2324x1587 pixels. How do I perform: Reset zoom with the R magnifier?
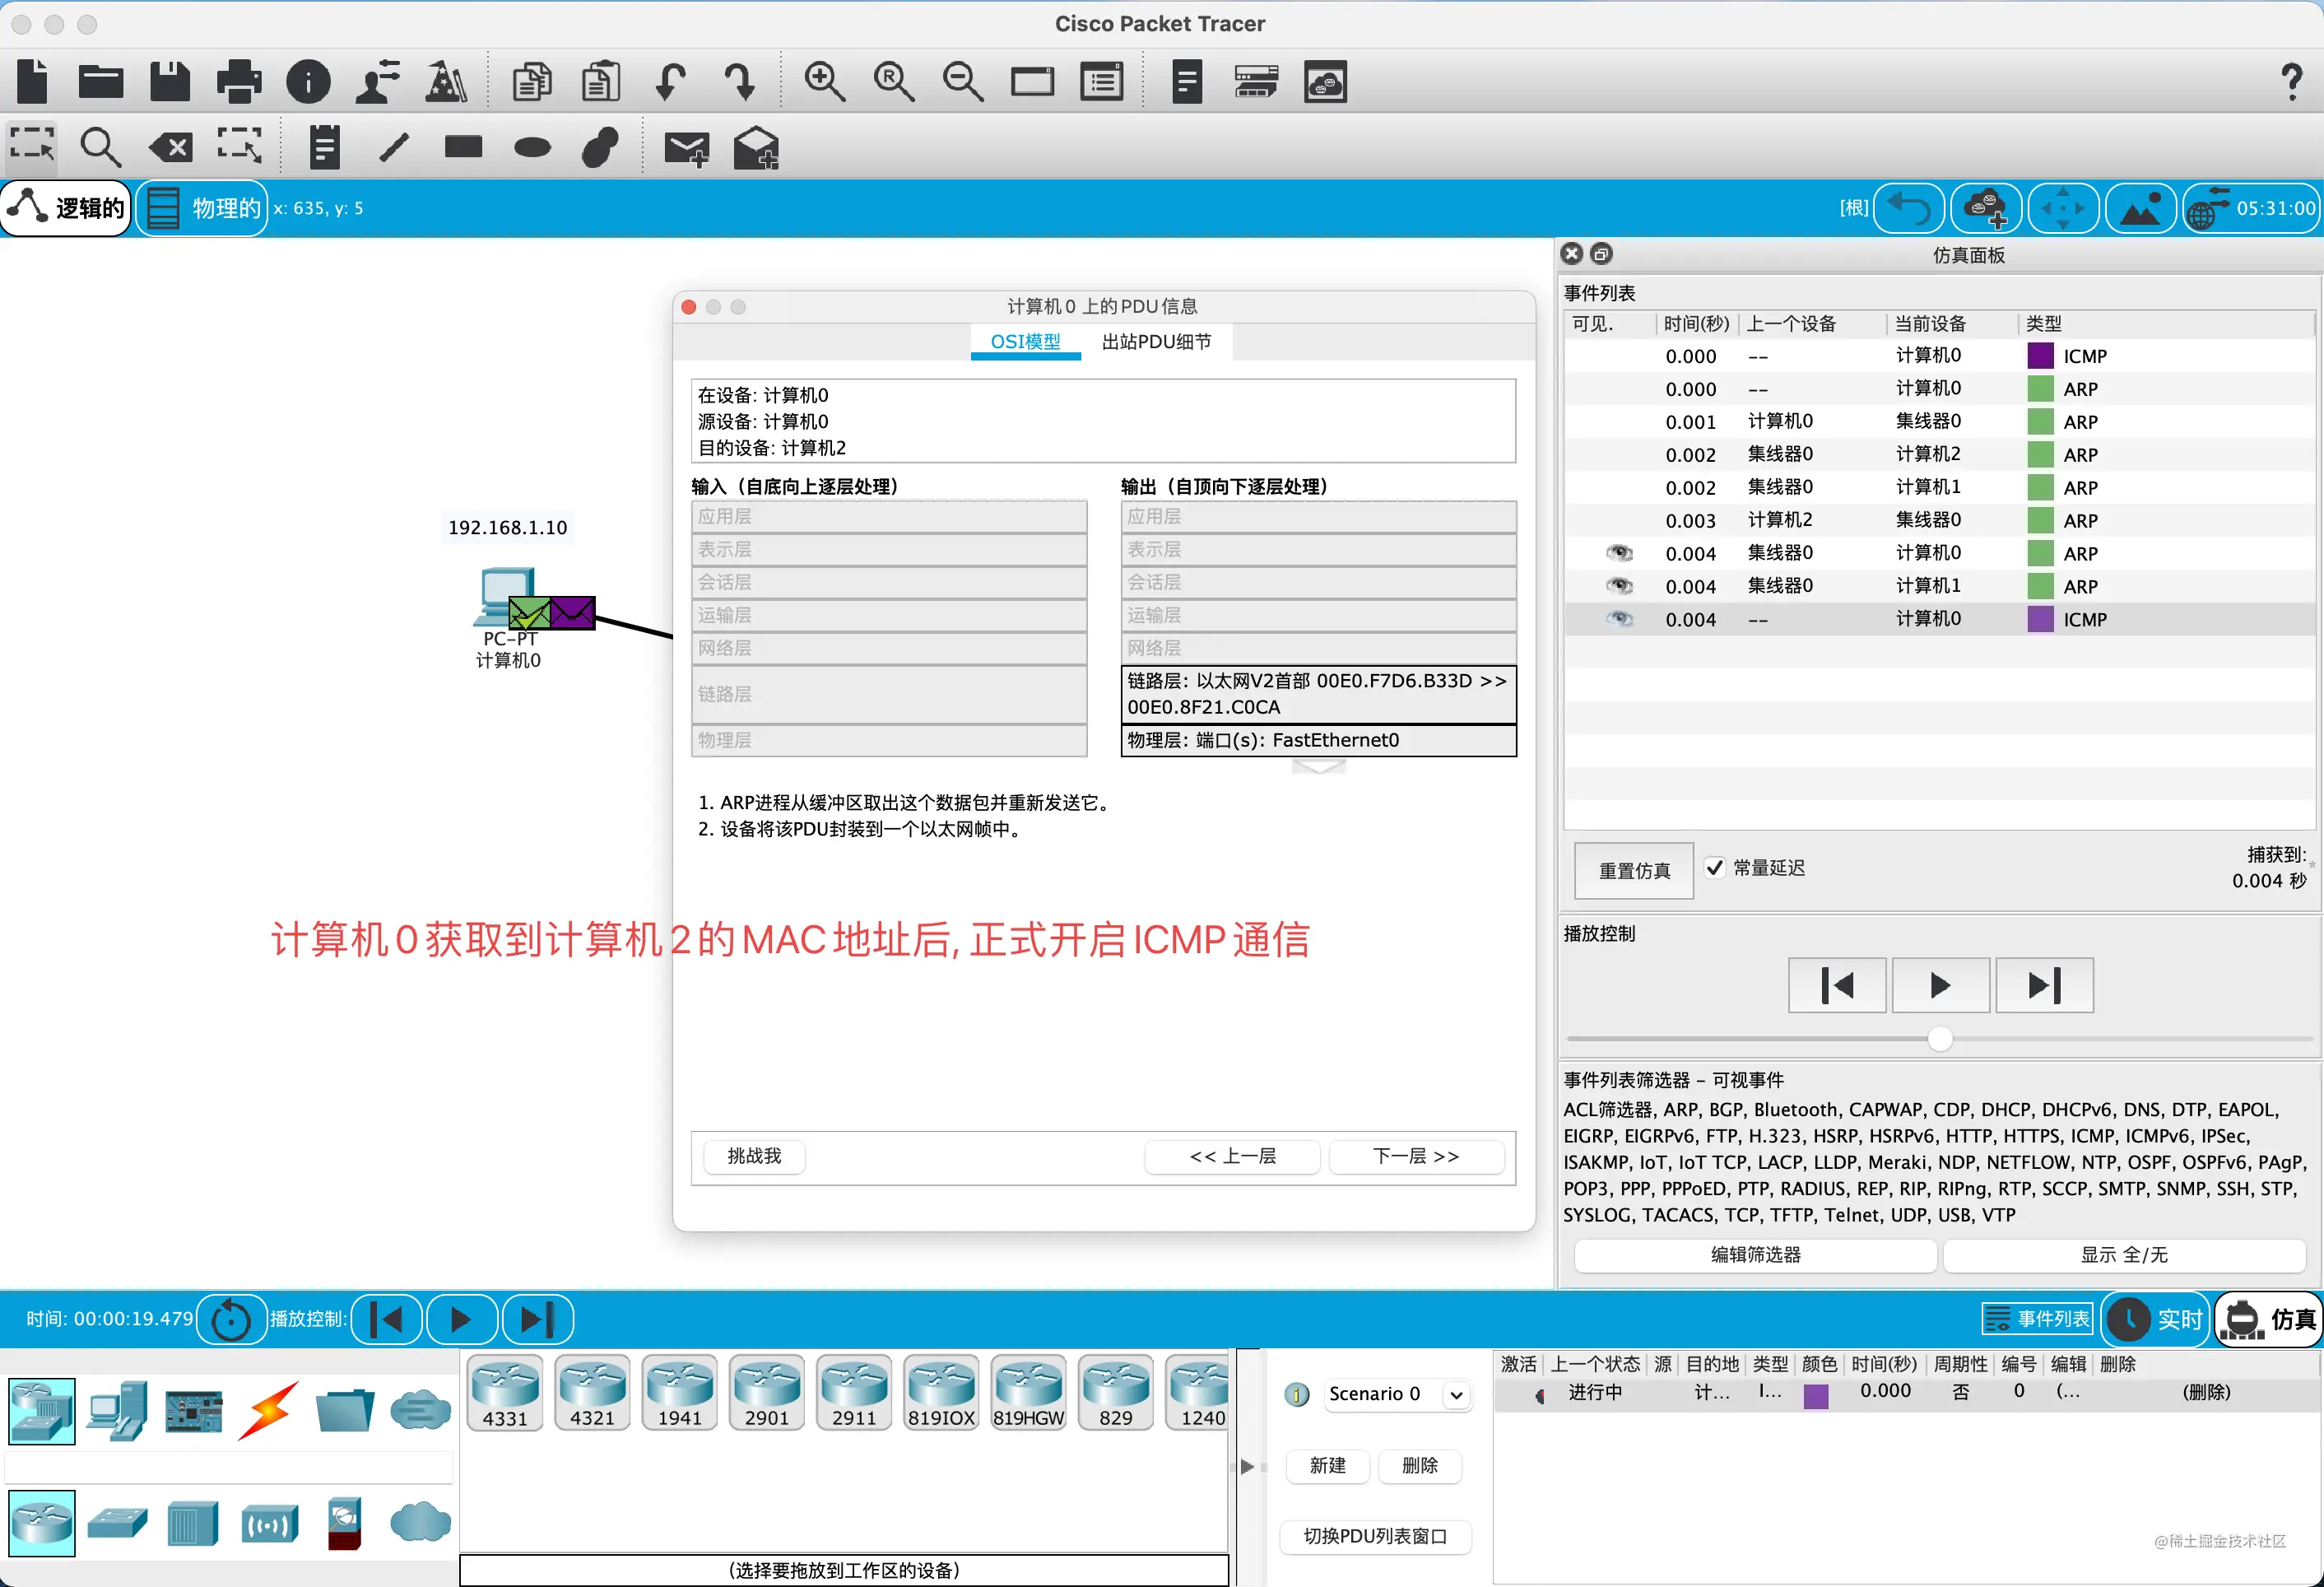[894, 82]
